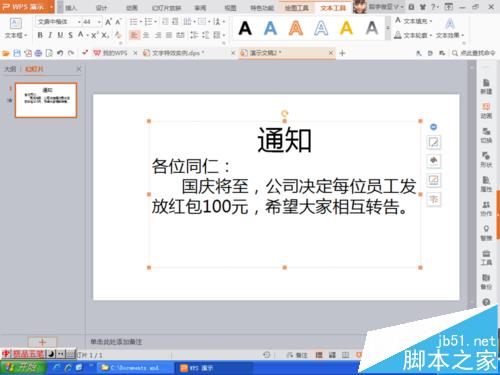Image resolution: width=500 pixels, height=375 pixels.
Task: Select justify alignment button
Action: [x=169, y=35]
